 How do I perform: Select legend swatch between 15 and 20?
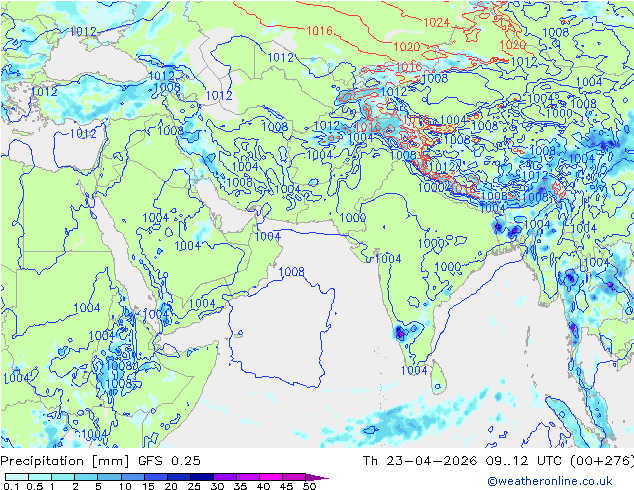click(156, 477)
